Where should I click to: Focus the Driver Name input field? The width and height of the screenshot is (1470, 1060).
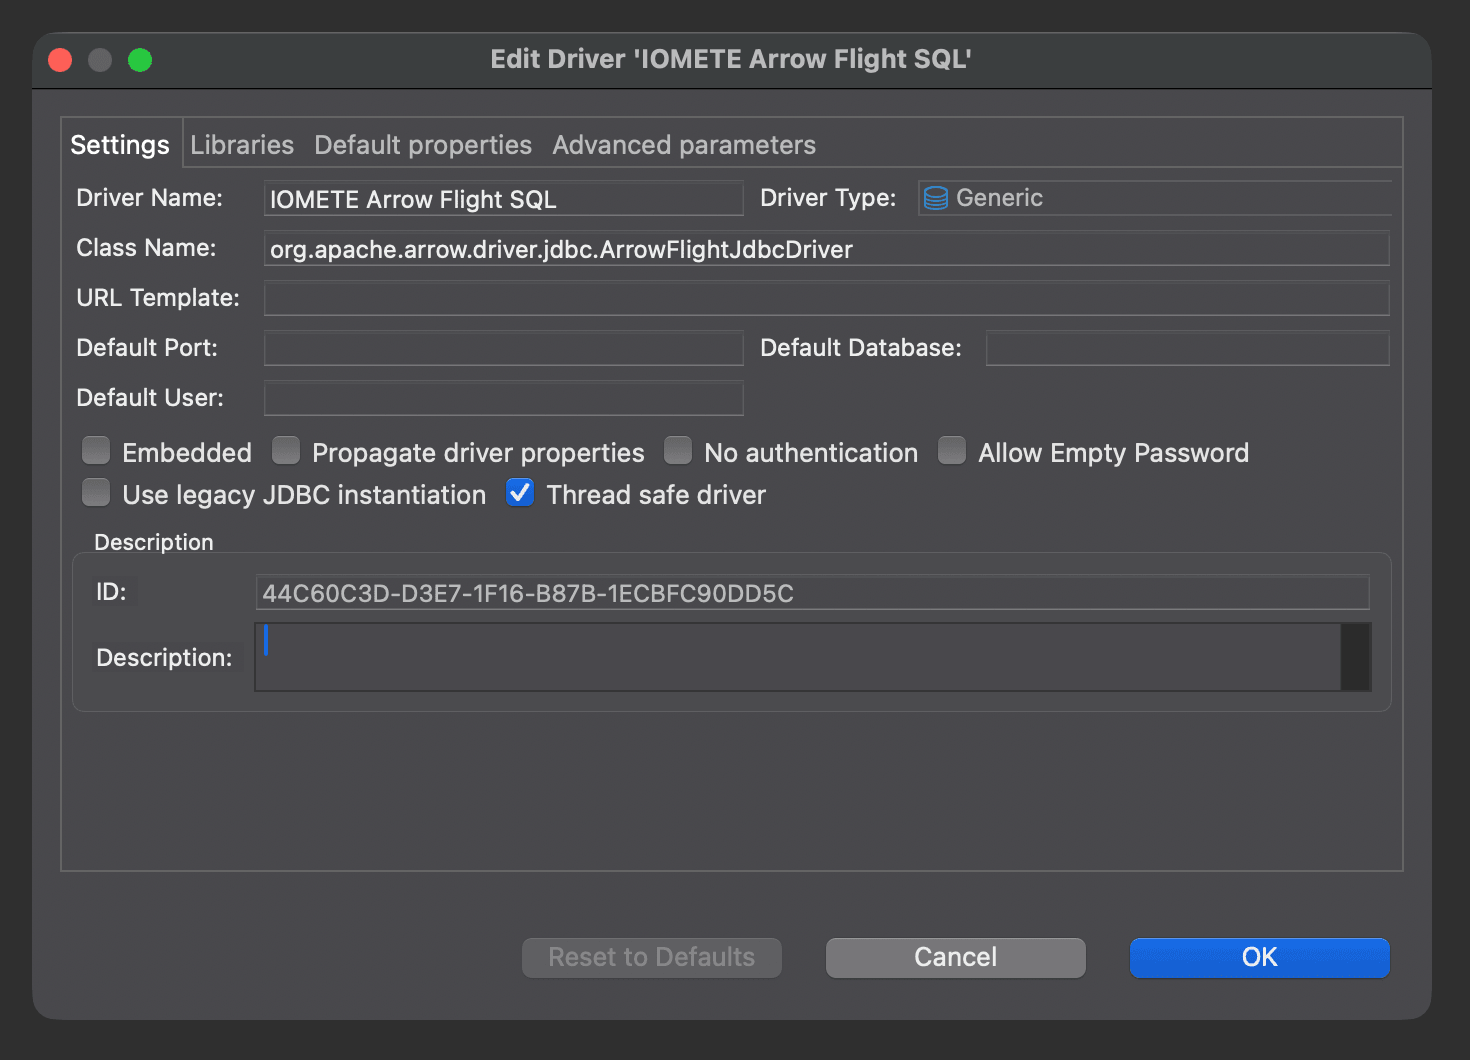504,198
